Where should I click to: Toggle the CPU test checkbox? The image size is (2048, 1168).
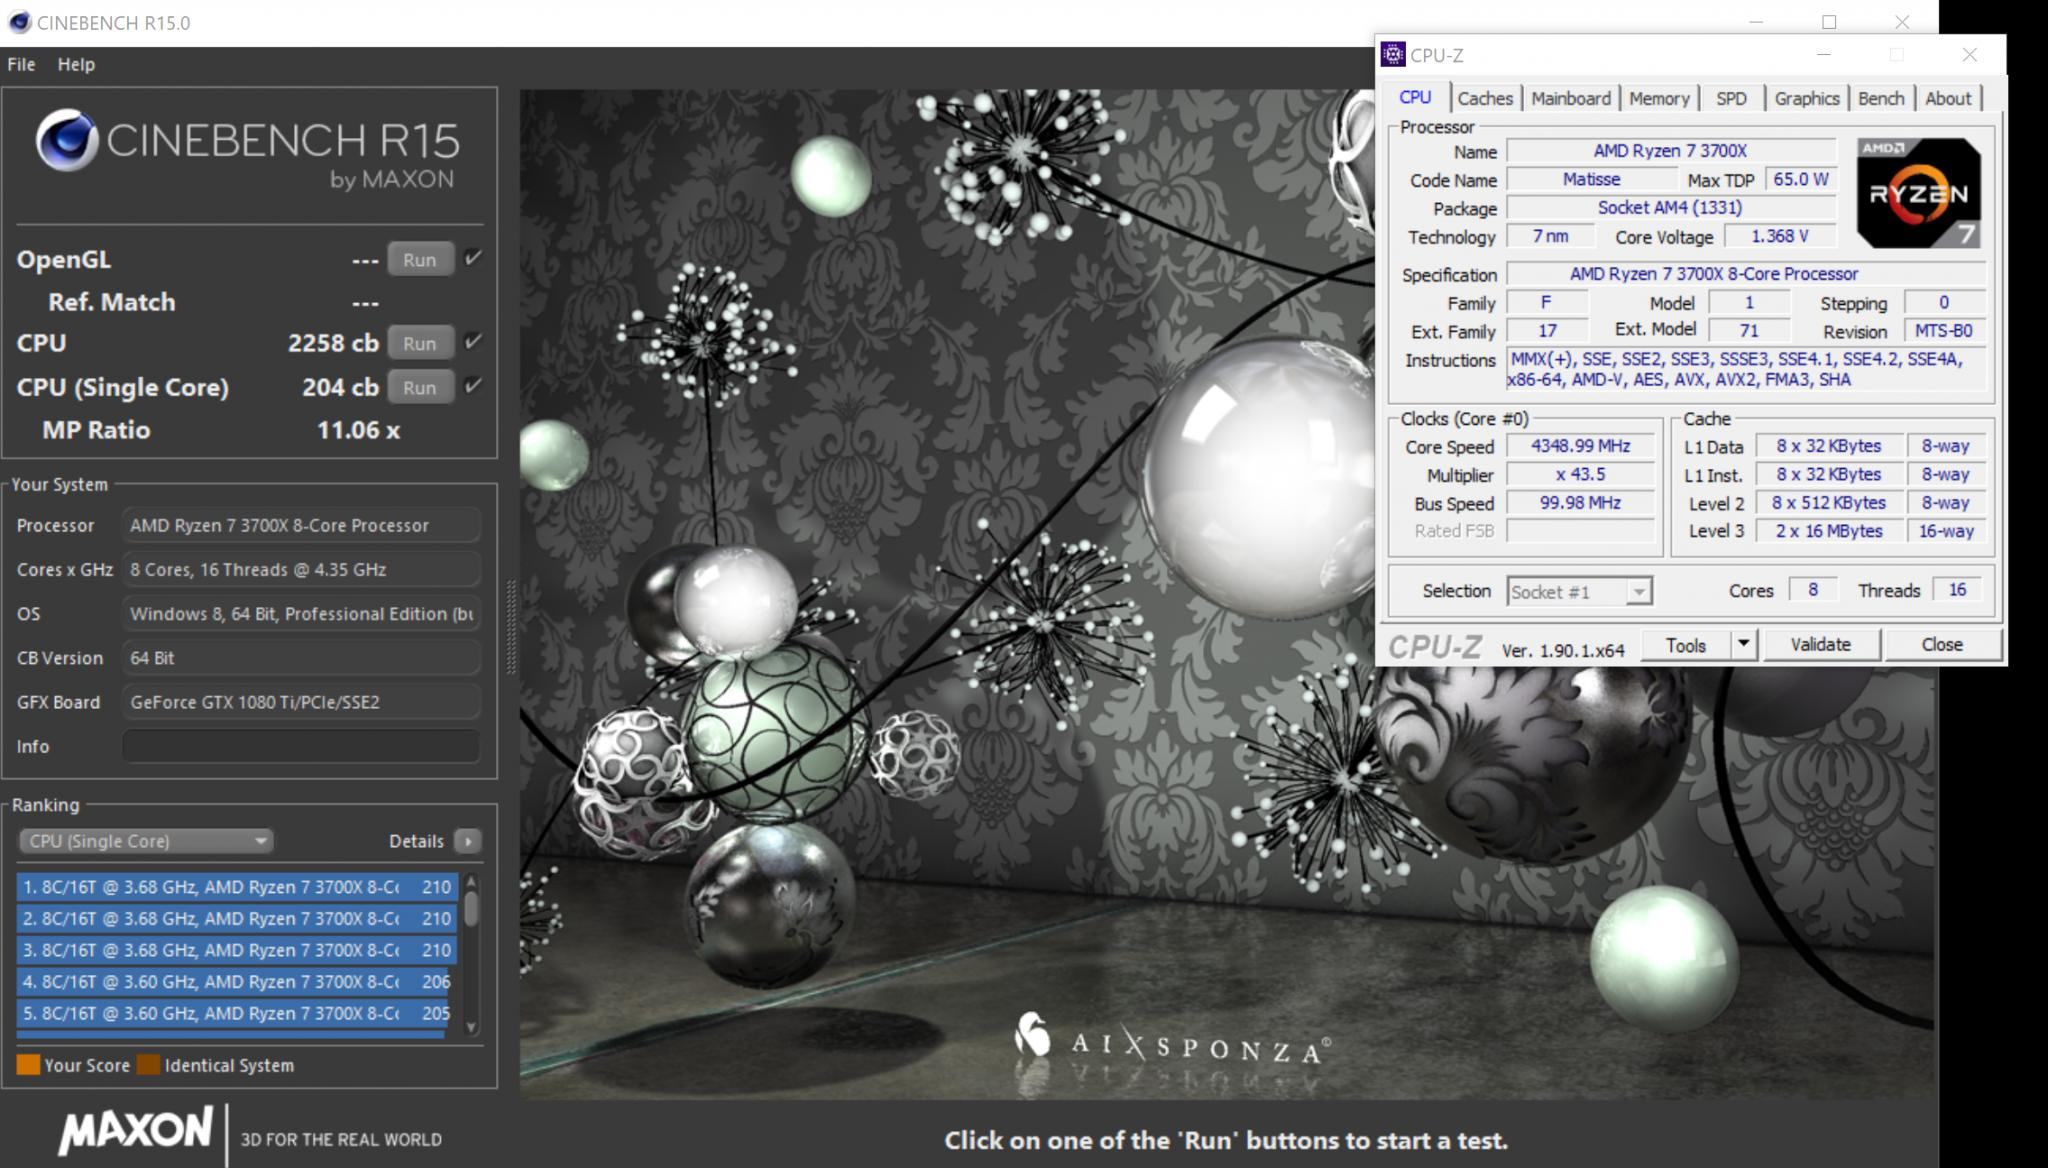click(474, 342)
